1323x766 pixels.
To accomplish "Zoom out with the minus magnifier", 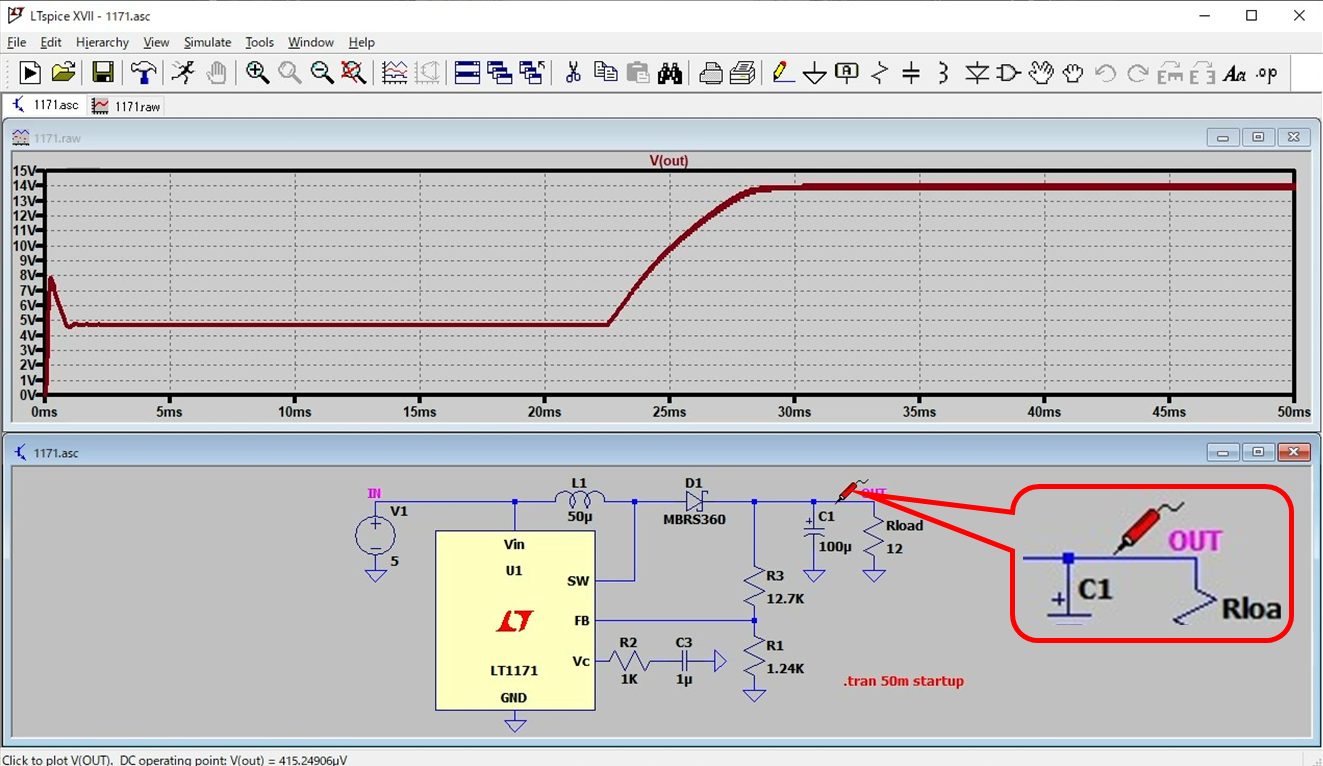I will click(322, 72).
